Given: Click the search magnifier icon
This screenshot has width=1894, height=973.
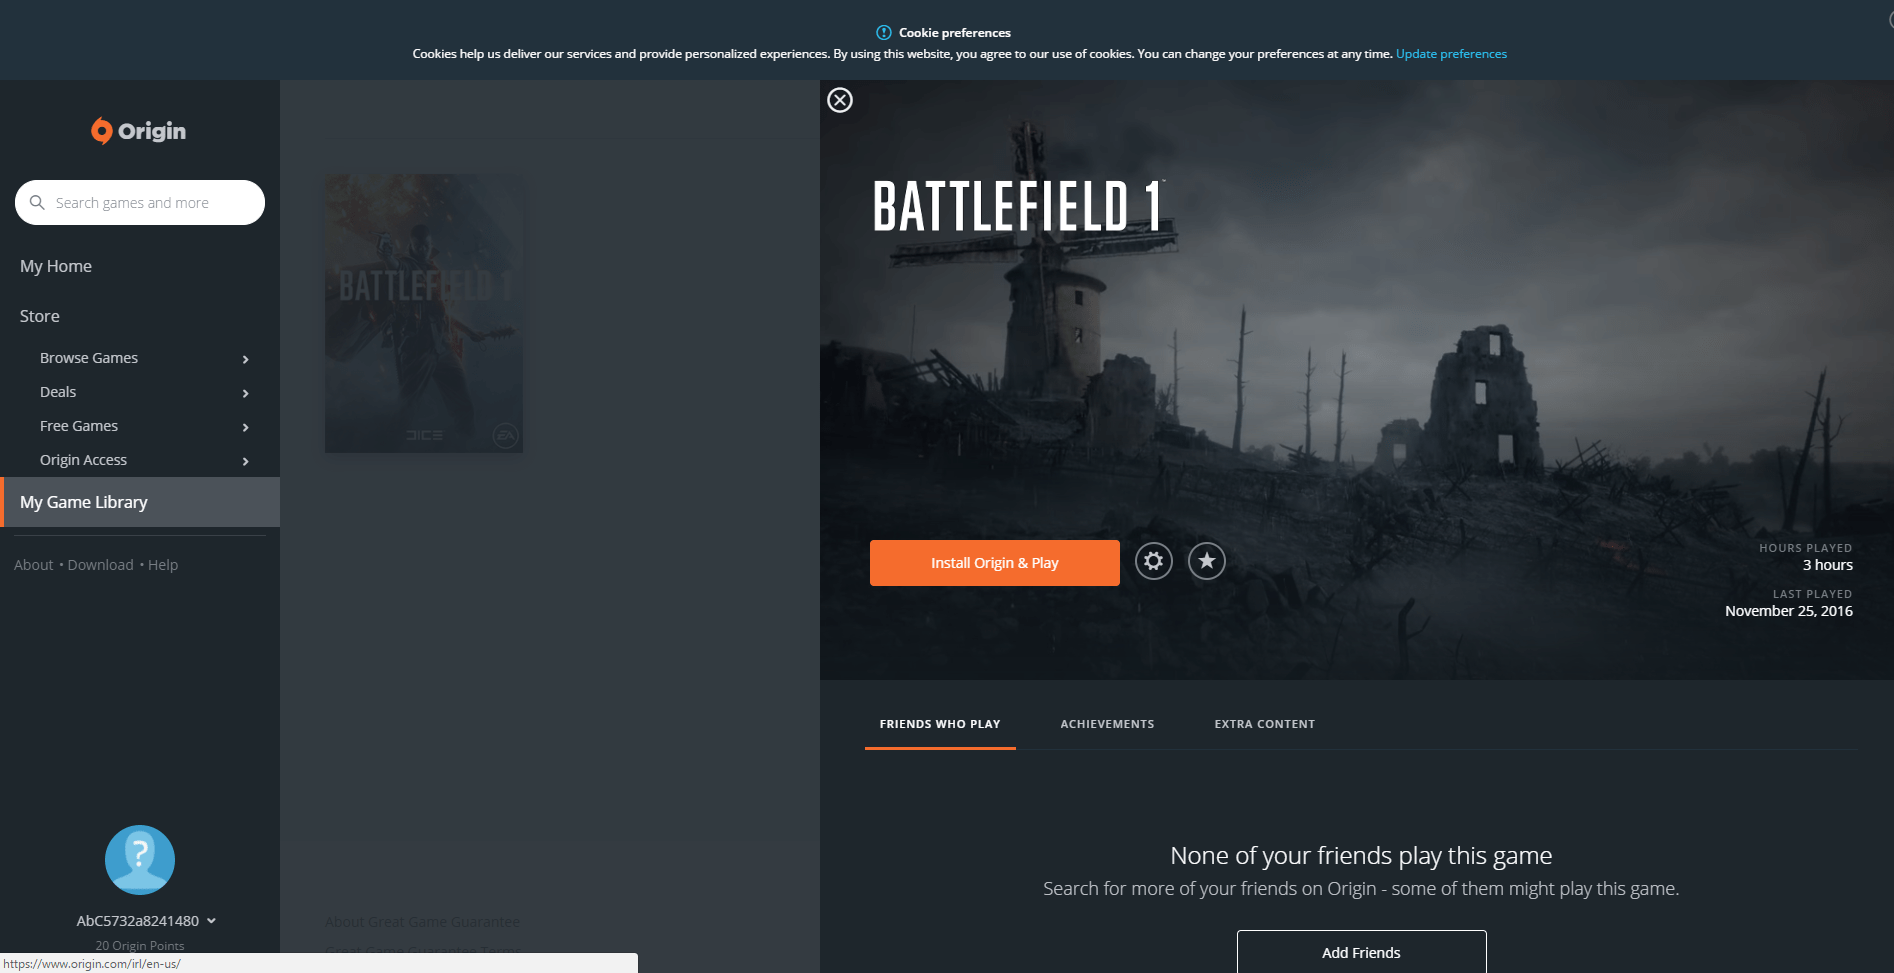Looking at the screenshot, I should click(37, 202).
